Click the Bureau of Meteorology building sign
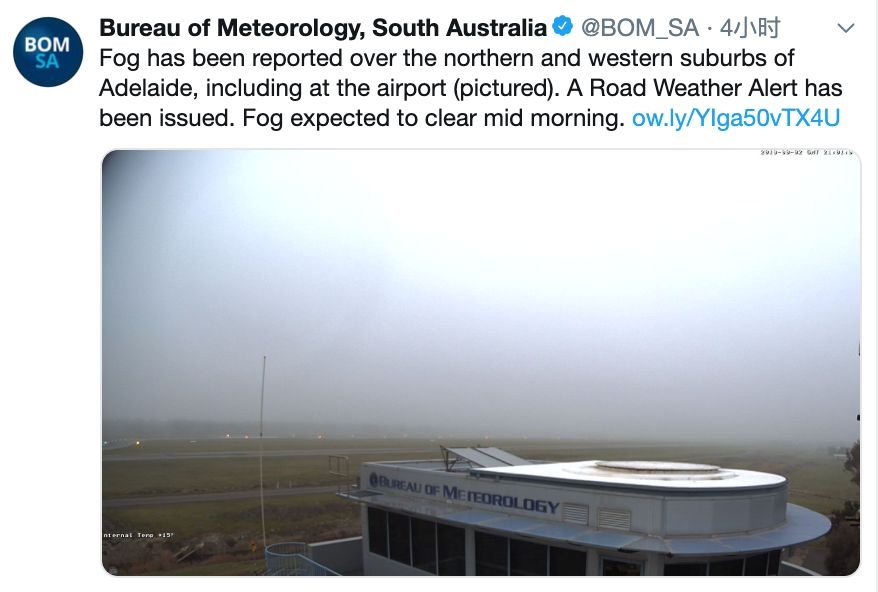The height and width of the screenshot is (592, 878). tap(463, 493)
